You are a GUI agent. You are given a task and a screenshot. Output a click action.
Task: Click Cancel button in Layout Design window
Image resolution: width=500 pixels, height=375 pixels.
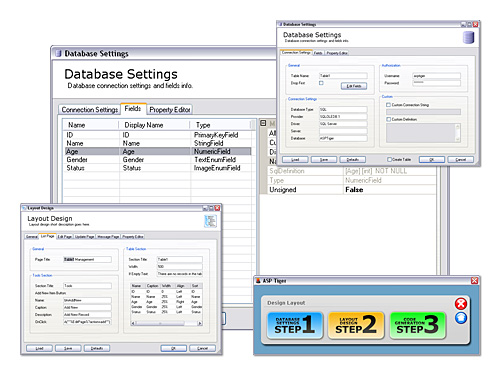coord(202,348)
